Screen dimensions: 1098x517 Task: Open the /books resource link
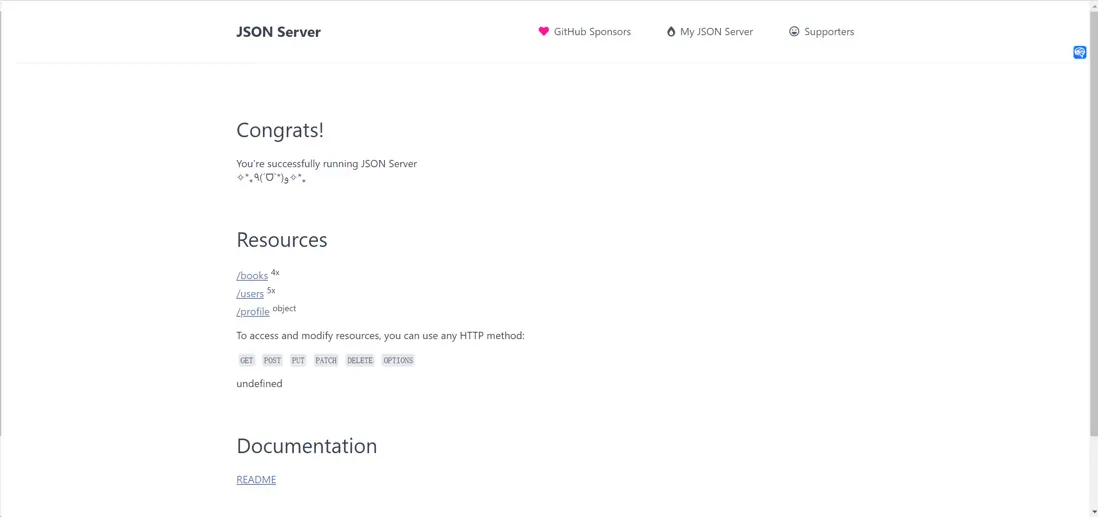pyautogui.click(x=252, y=276)
